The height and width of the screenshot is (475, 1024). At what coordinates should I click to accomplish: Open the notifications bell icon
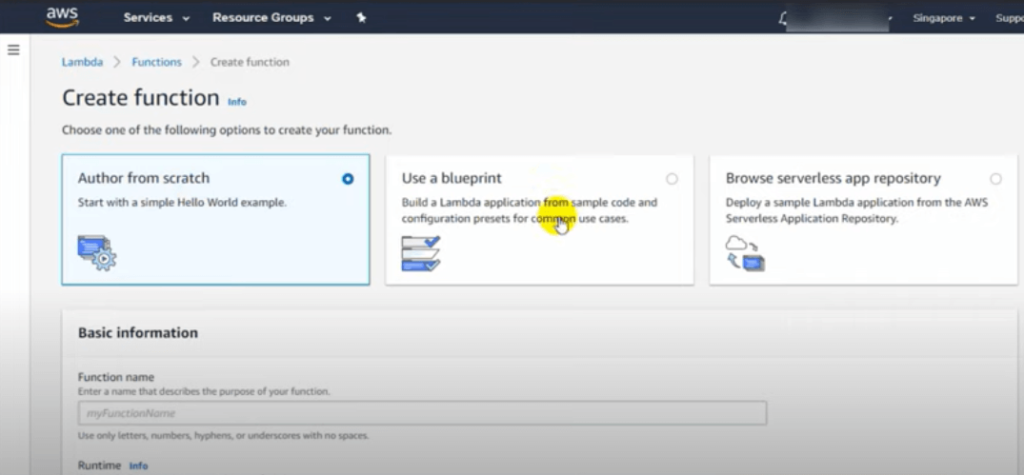(x=783, y=18)
